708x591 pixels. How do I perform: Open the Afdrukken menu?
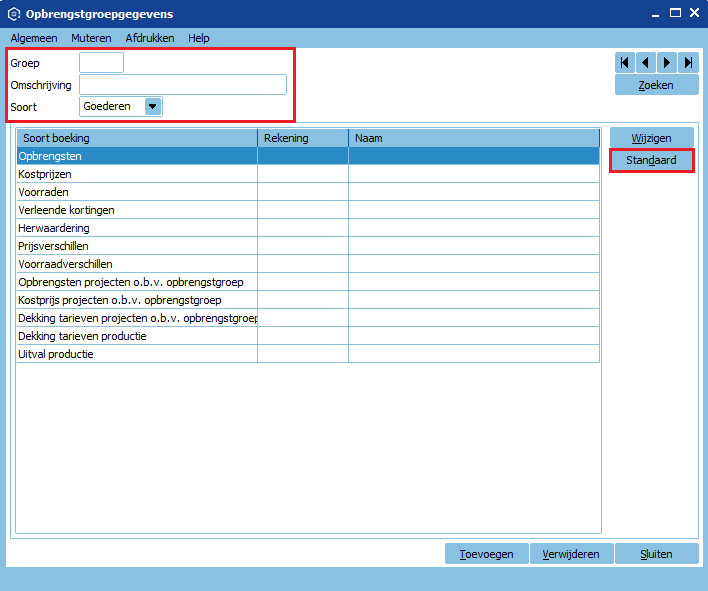[x=150, y=38]
